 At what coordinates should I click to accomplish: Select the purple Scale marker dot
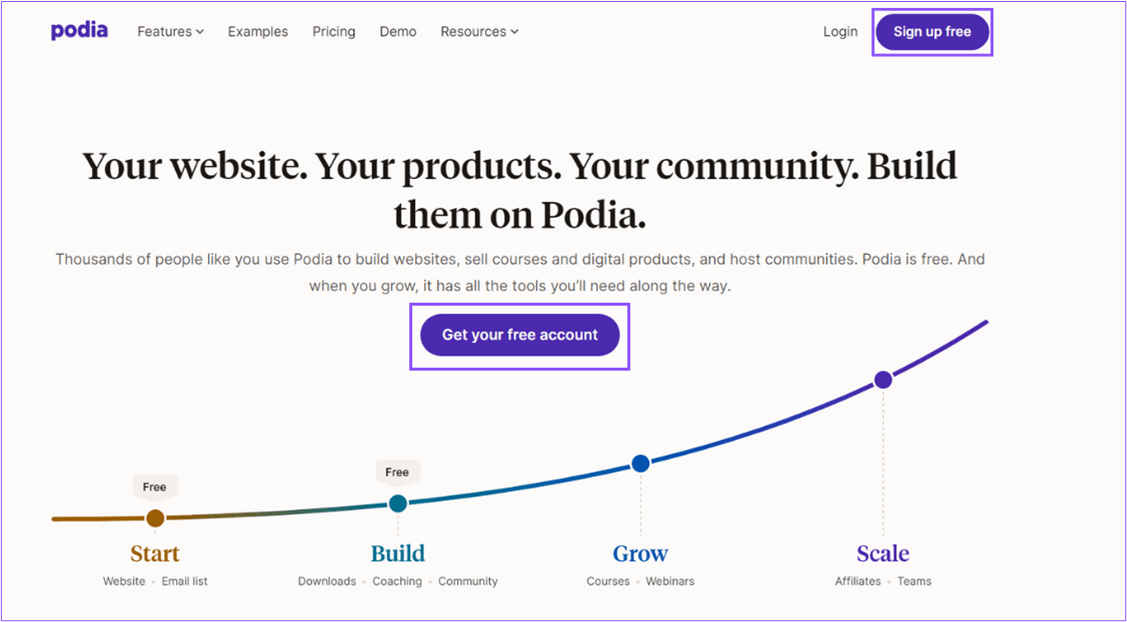pos(883,380)
